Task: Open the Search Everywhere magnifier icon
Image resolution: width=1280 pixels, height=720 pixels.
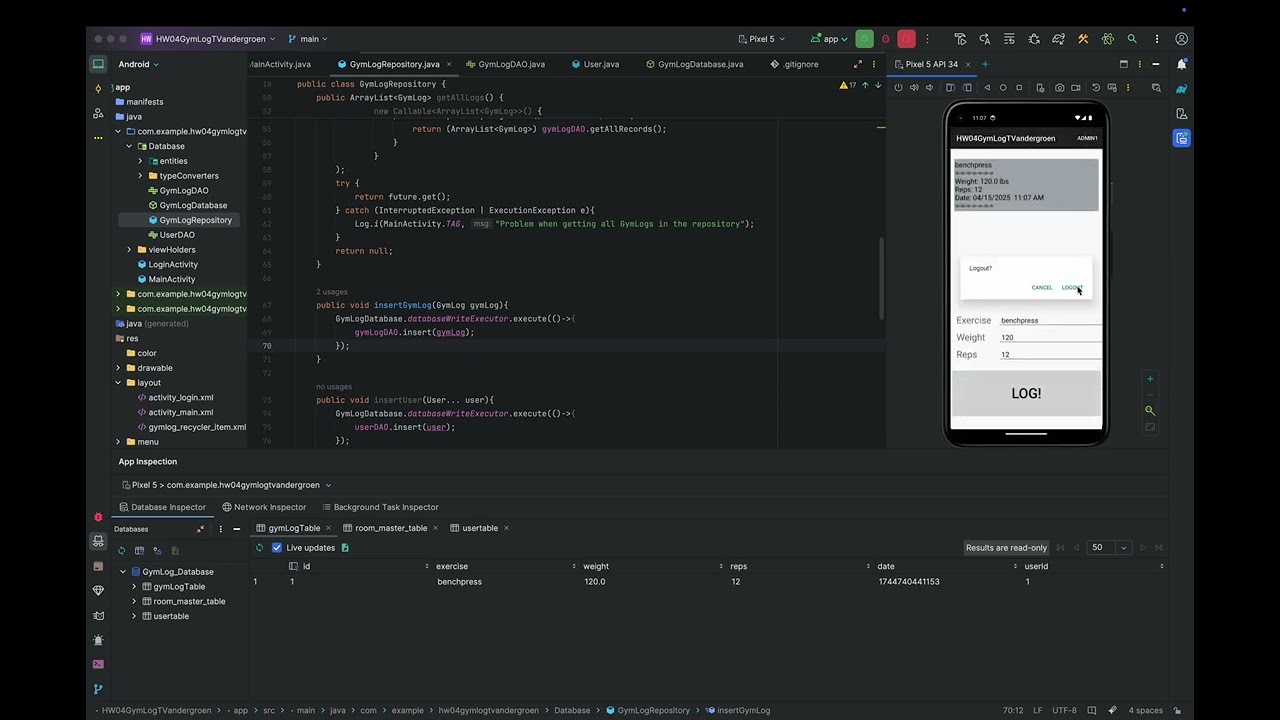Action: click(x=1132, y=39)
